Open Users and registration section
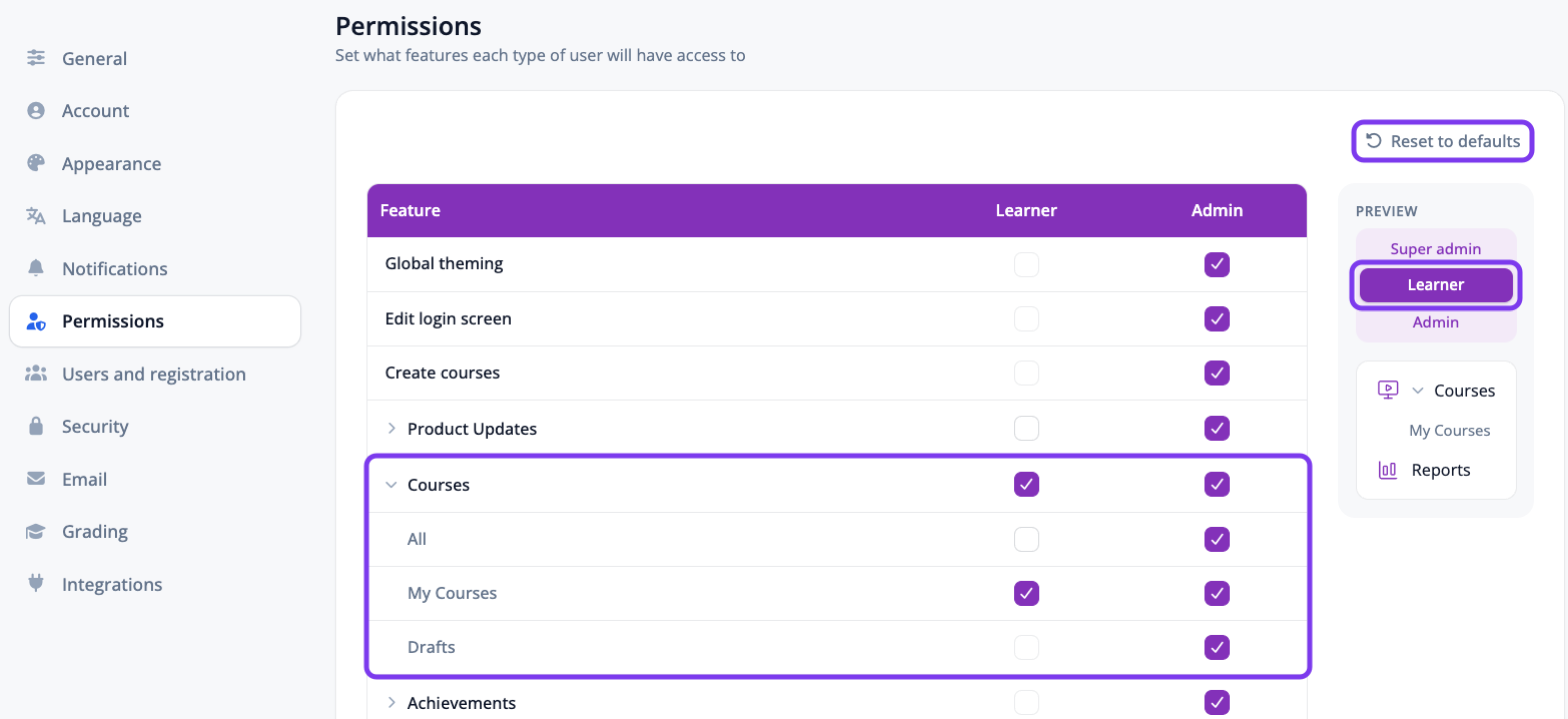 click(155, 374)
